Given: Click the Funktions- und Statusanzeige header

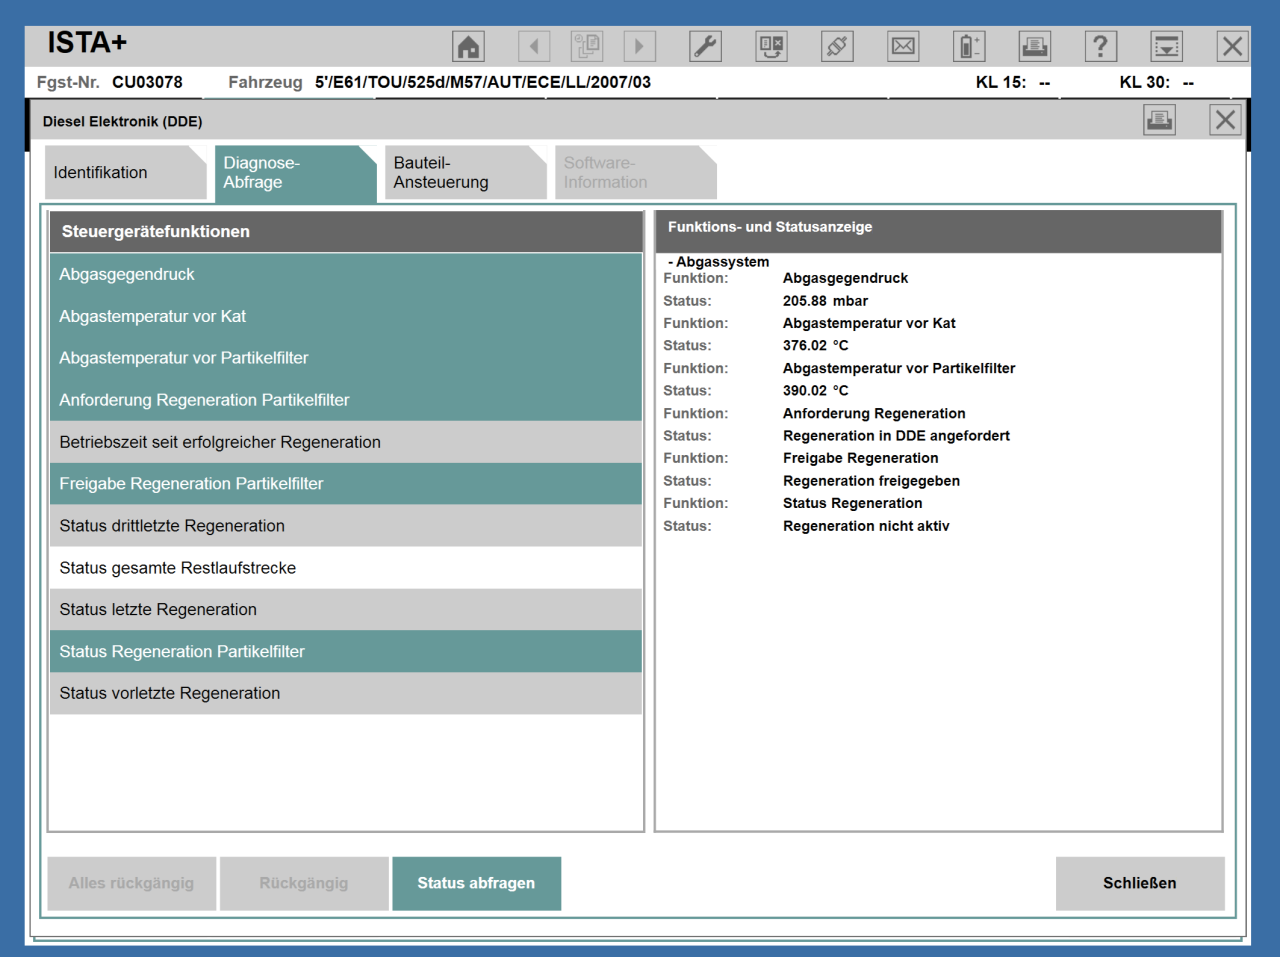Looking at the screenshot, I should tap(938, 231).
